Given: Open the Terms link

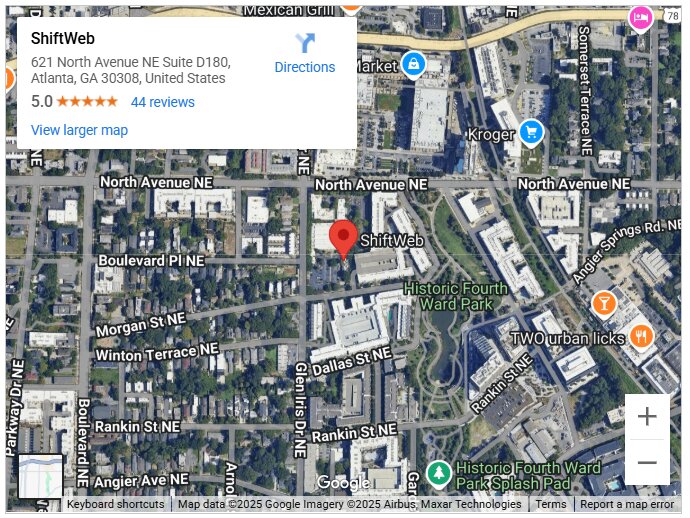Looking at the screenshot, I should point(551,504).
